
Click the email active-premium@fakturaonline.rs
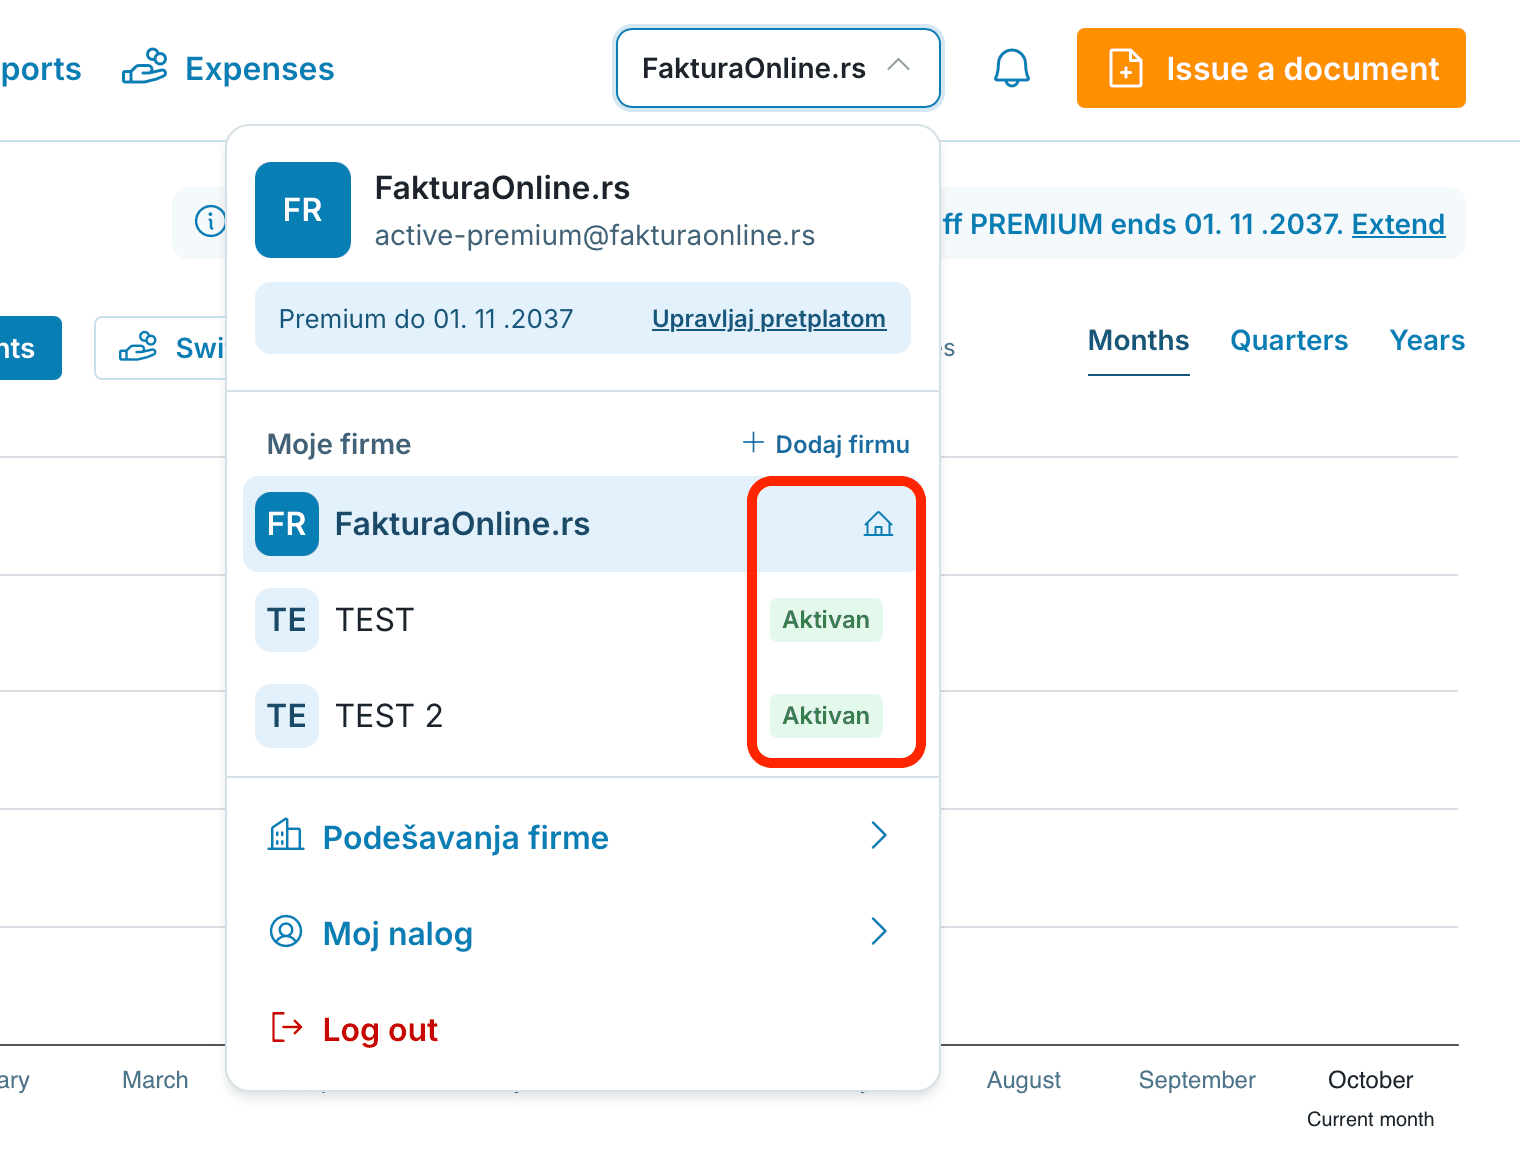[595, 236]
